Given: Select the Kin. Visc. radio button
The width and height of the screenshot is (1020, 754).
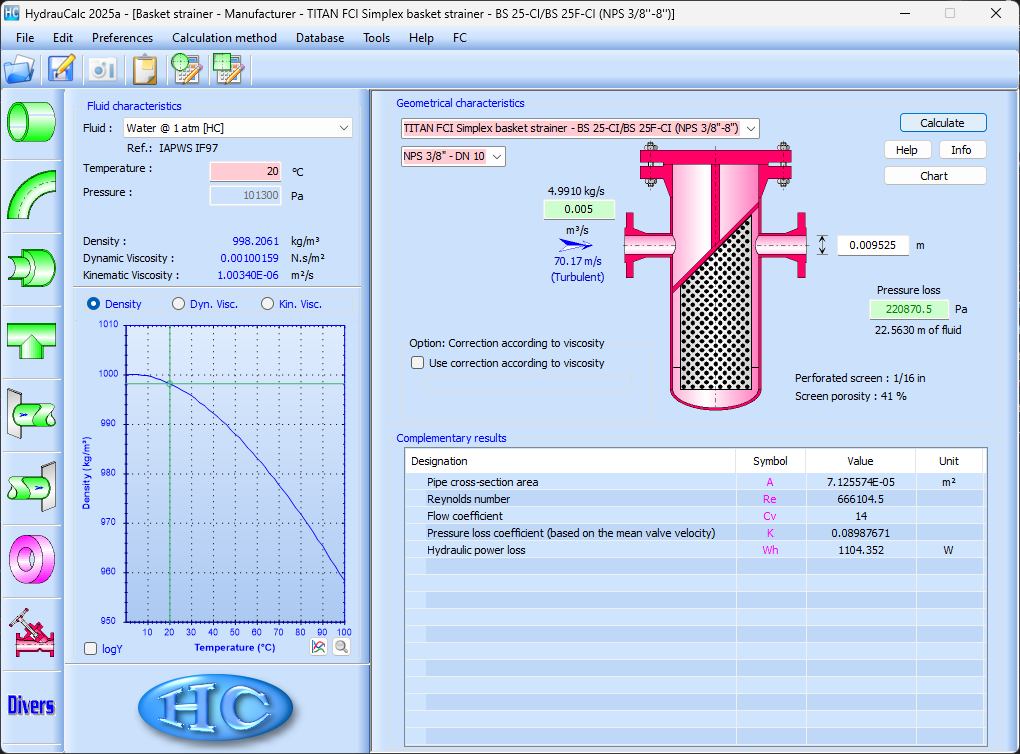Looking at the screenshot, I should point(268,304).
